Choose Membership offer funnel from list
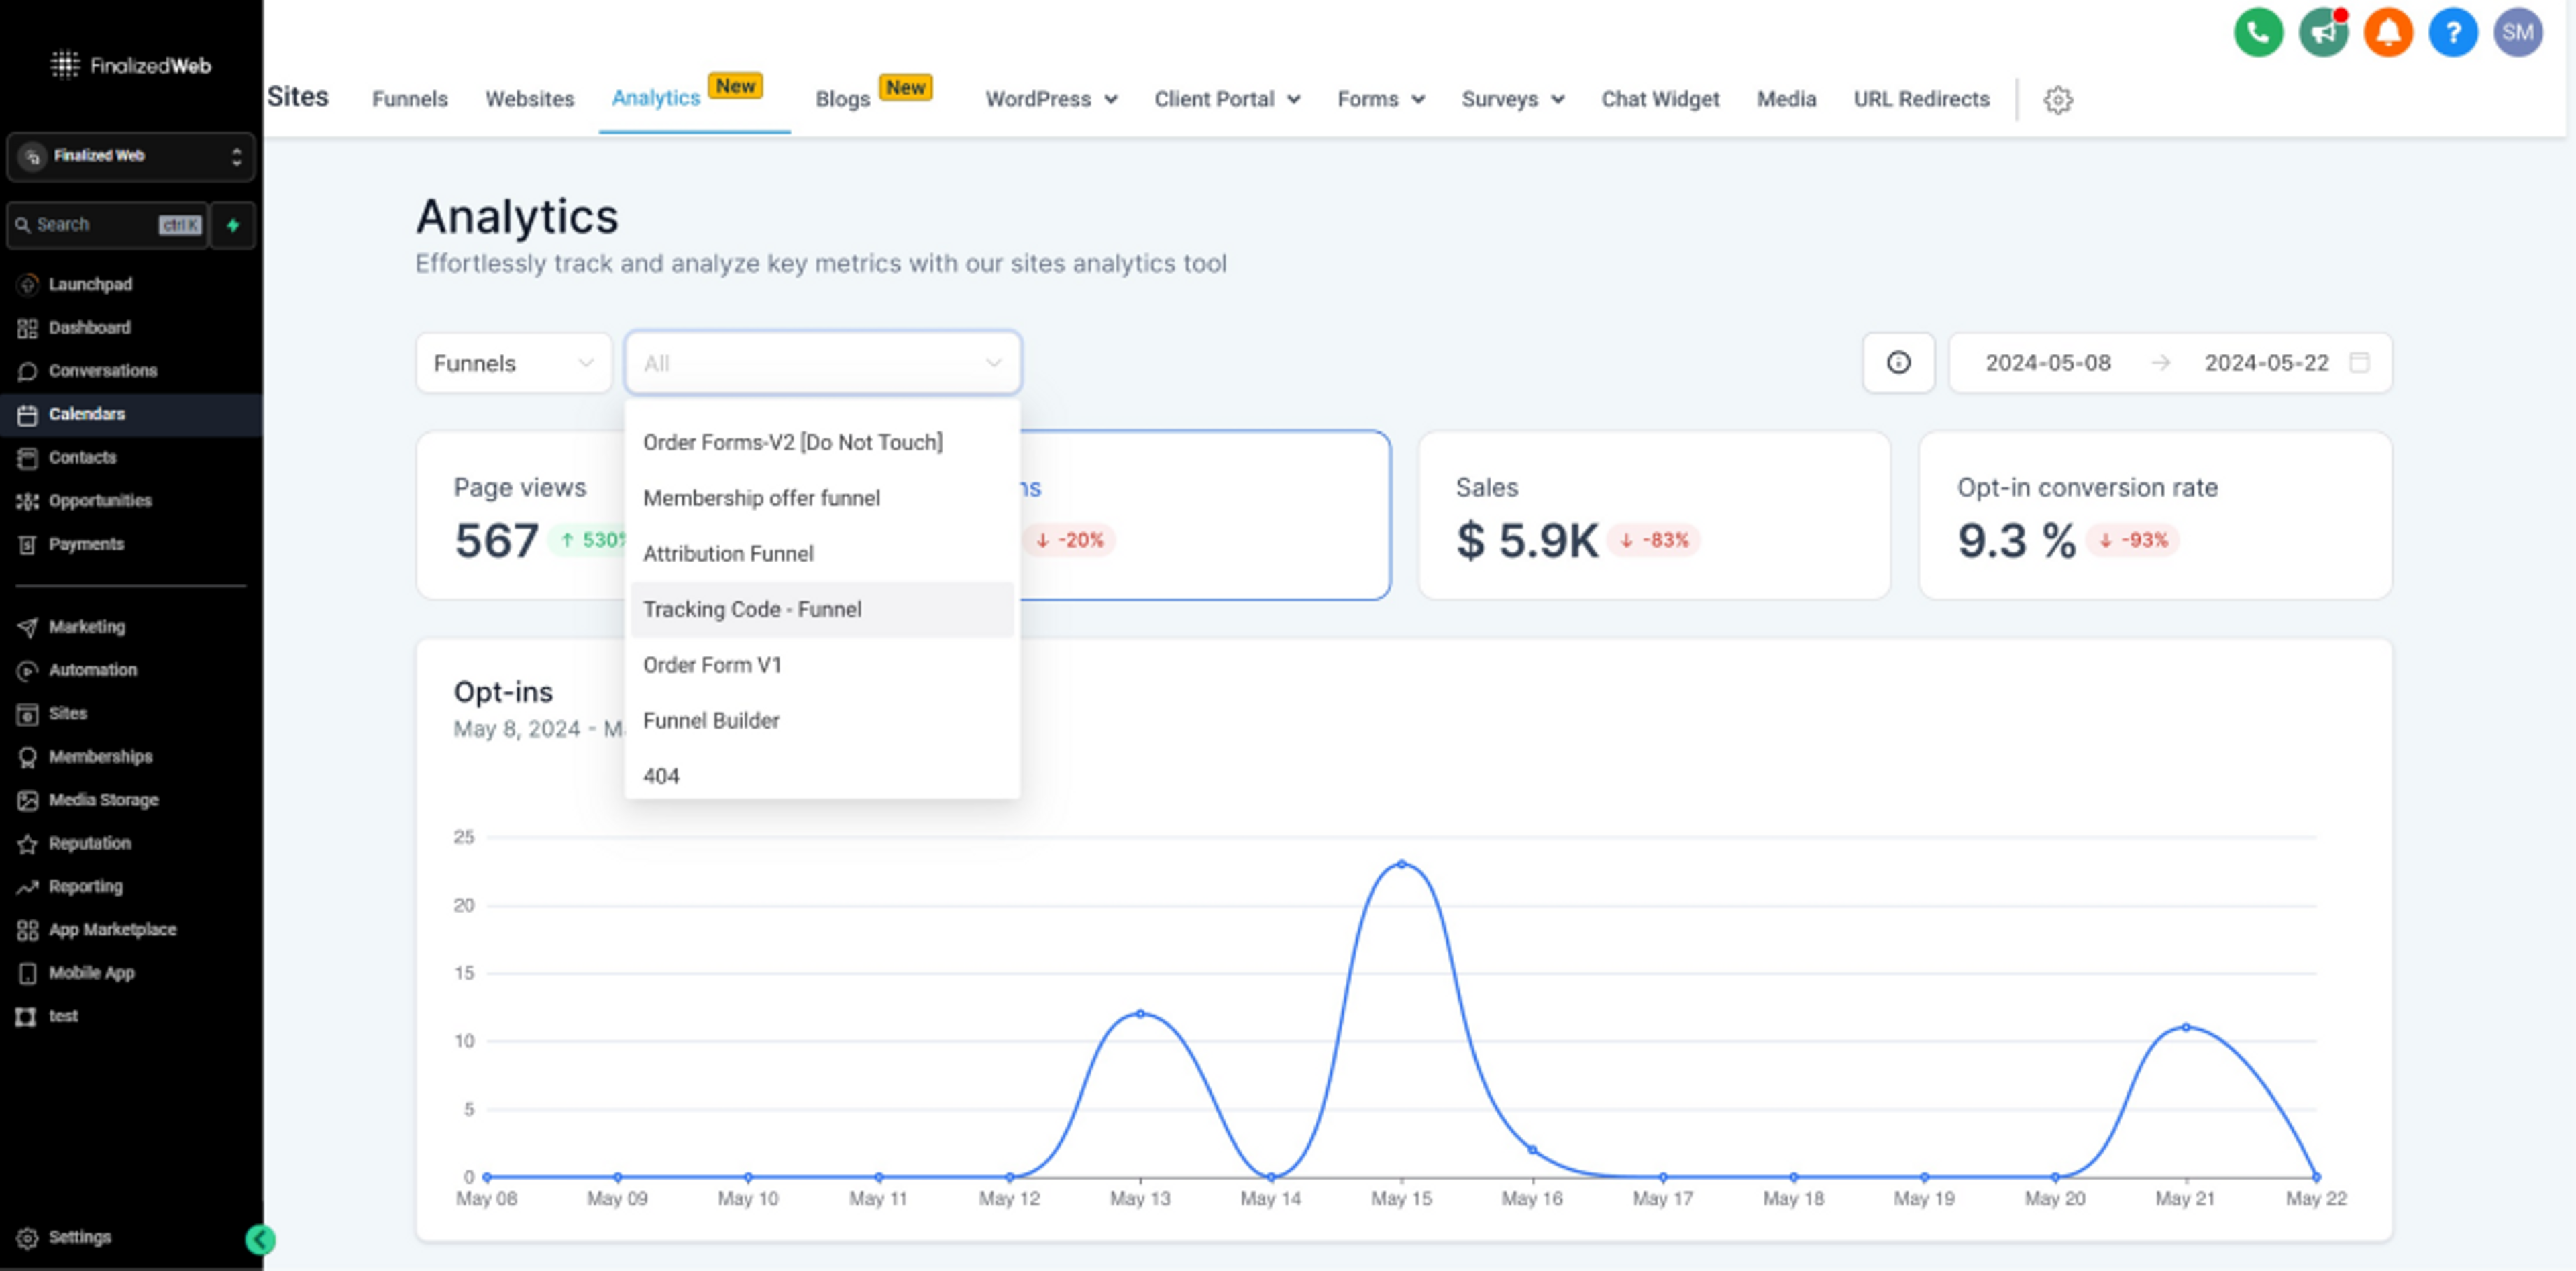Viewport: 2576px width, 1271px height. point(761,498)
